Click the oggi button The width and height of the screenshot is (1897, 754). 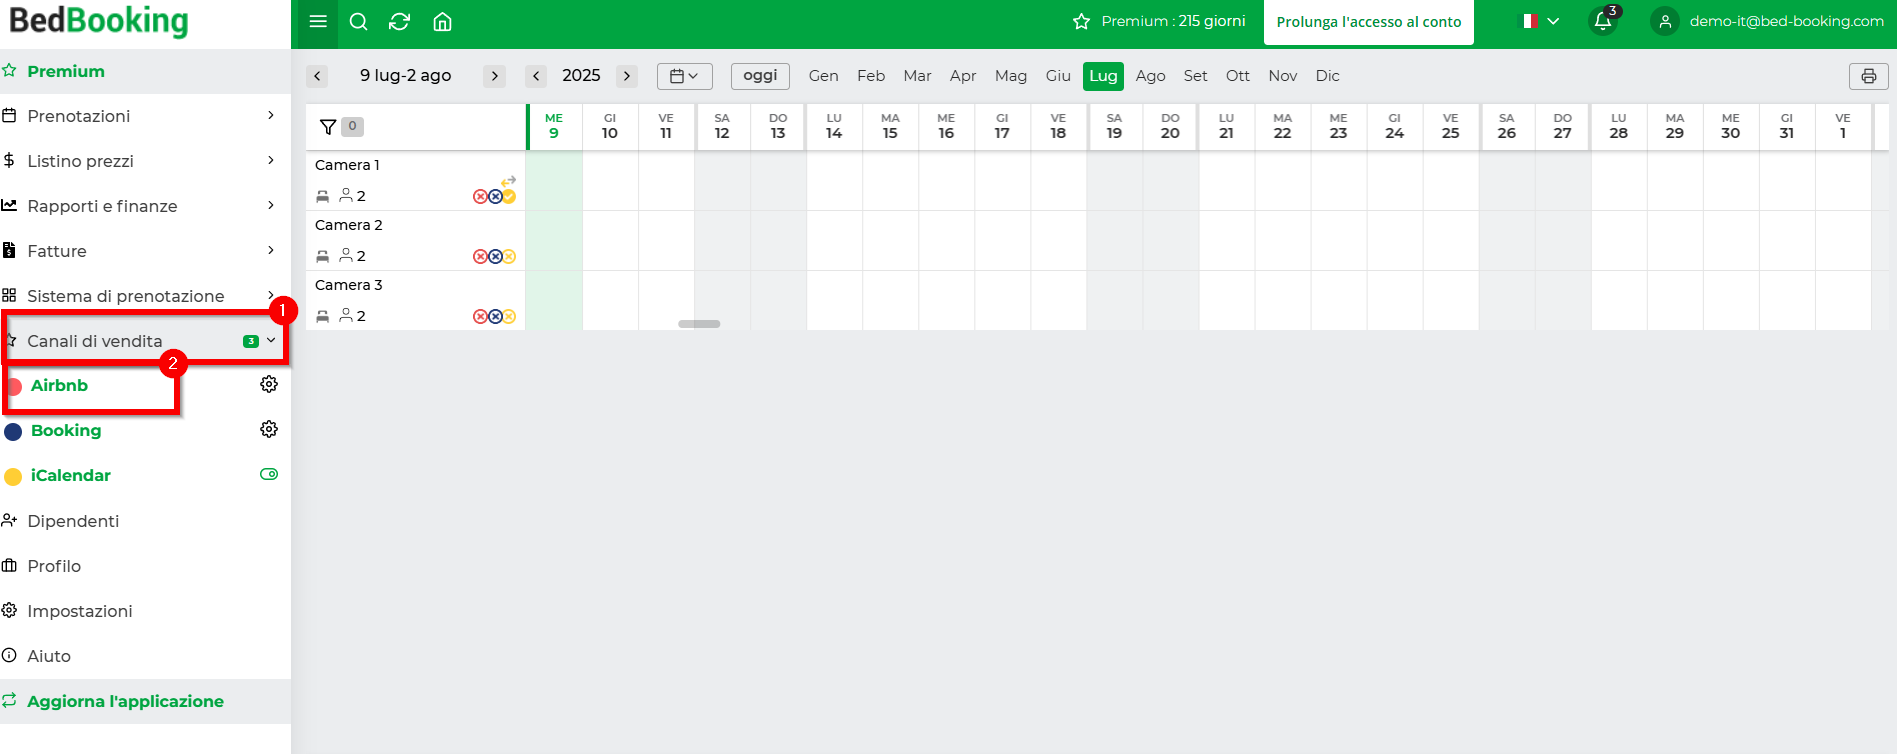coord(760,76)
